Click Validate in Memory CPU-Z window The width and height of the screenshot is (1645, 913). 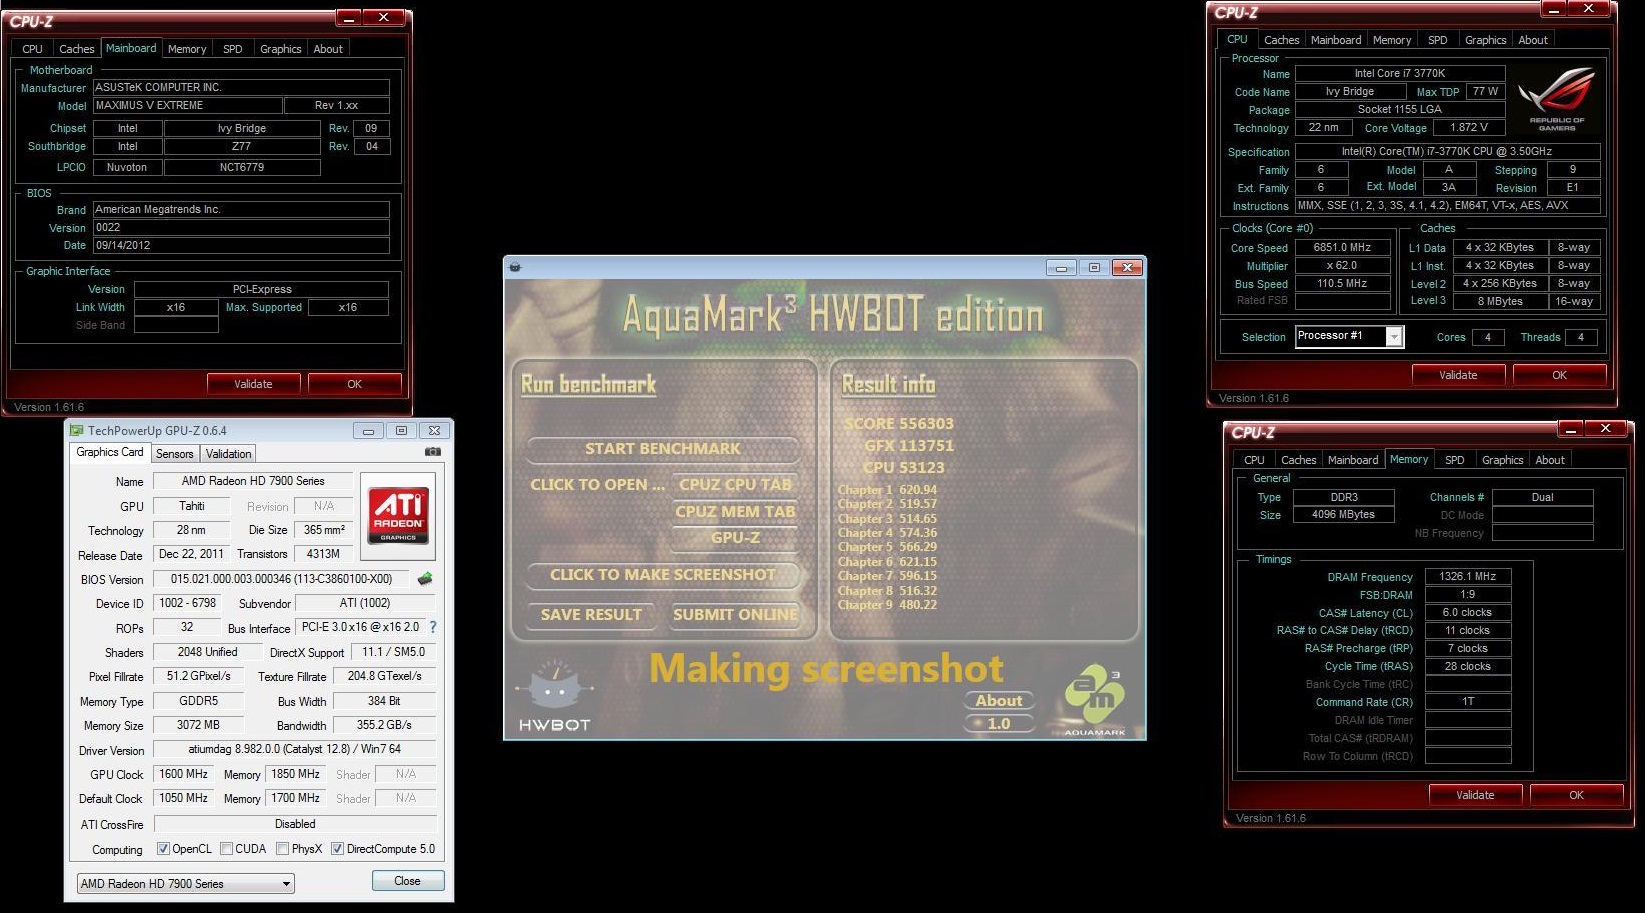coord(1475,795)
